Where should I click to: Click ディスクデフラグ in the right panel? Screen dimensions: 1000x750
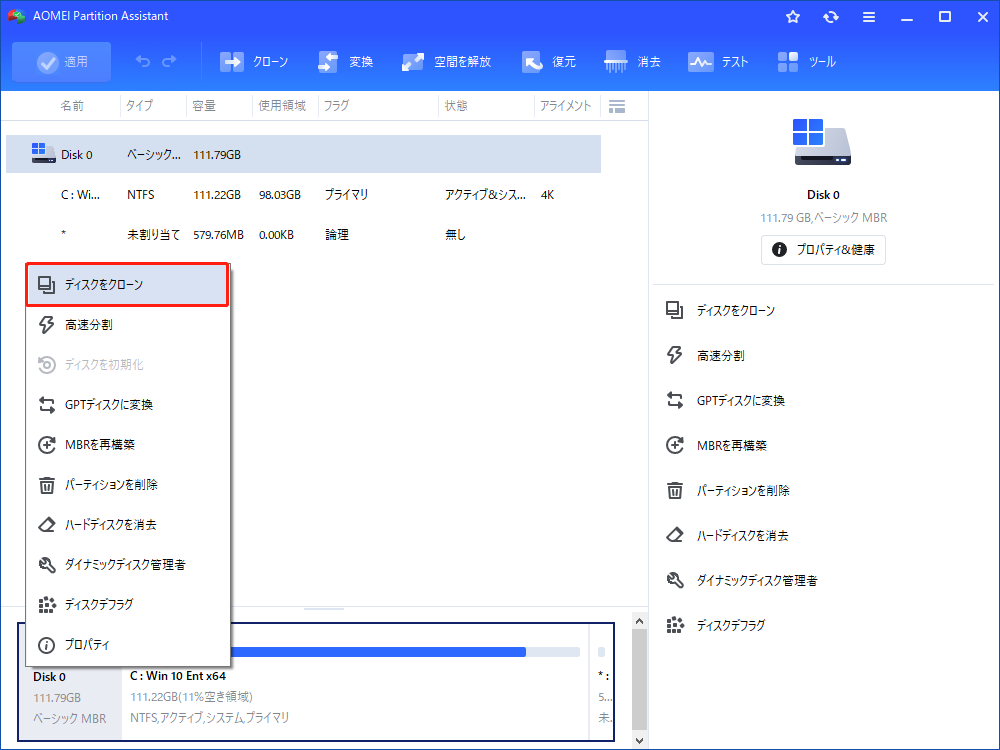[x=716, y=625]
